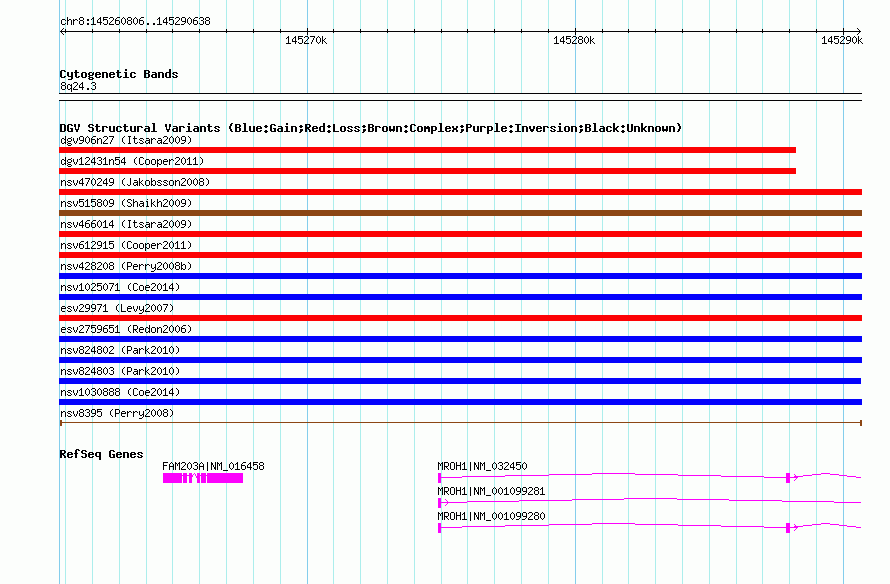Select the blue bar of nsv1030888

pos(460,402)
